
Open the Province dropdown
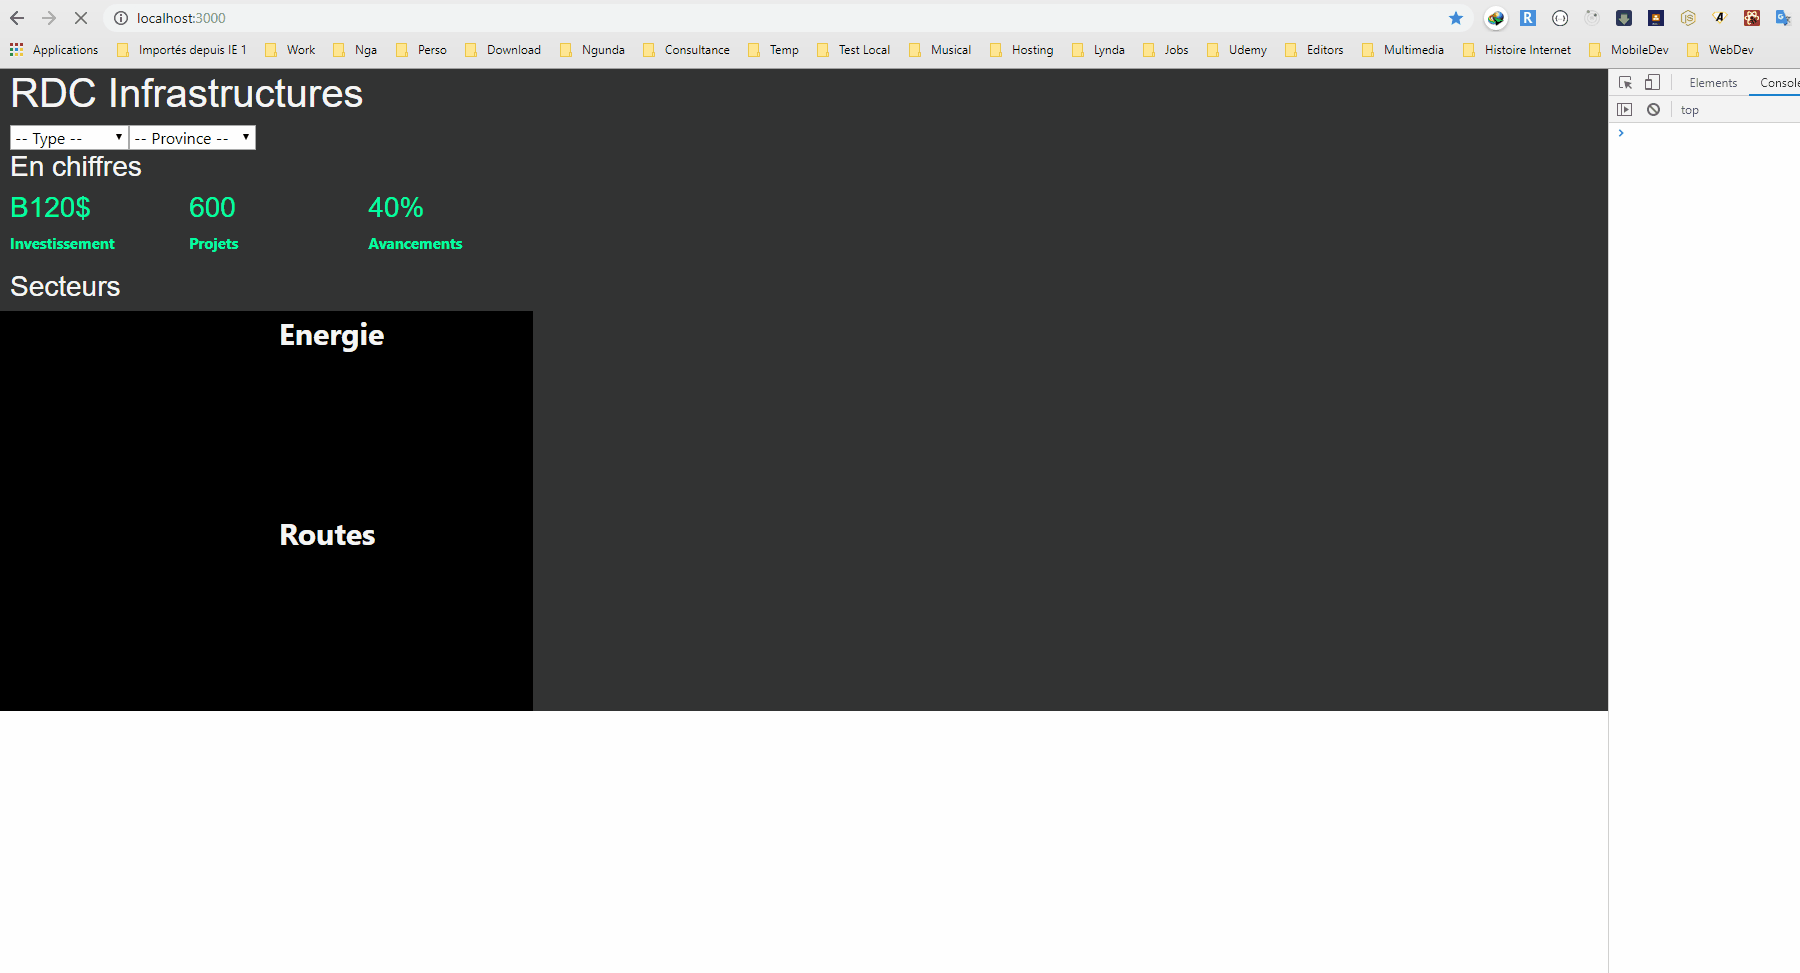[192, 138]
